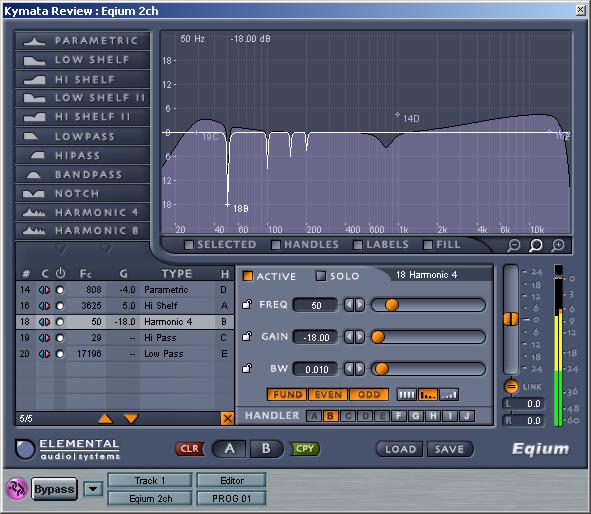Add a Parametric filter type
This screenshot has width=591, height=514.
point(82,41)
